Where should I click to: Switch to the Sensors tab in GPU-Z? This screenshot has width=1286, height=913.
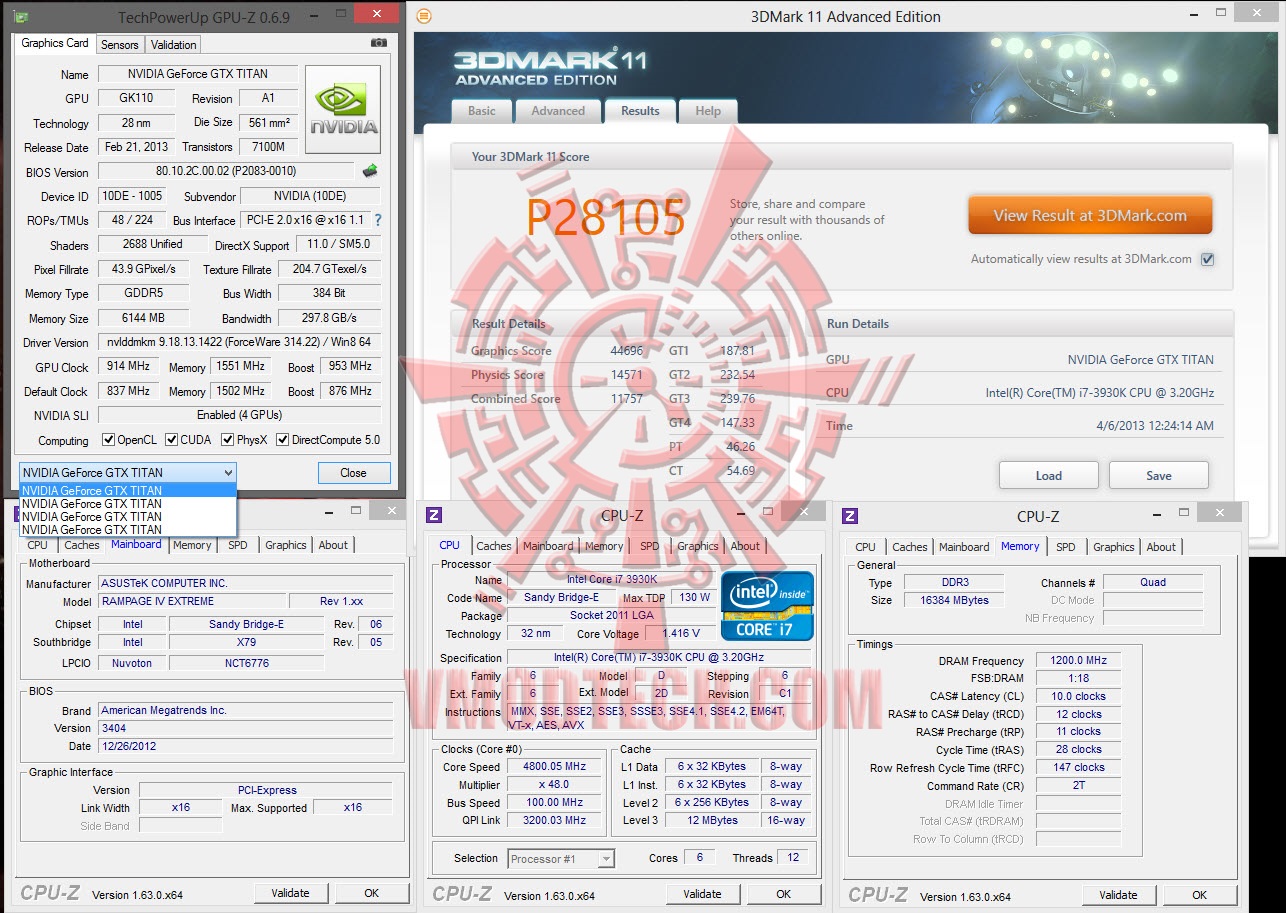[x=120, y=44]
